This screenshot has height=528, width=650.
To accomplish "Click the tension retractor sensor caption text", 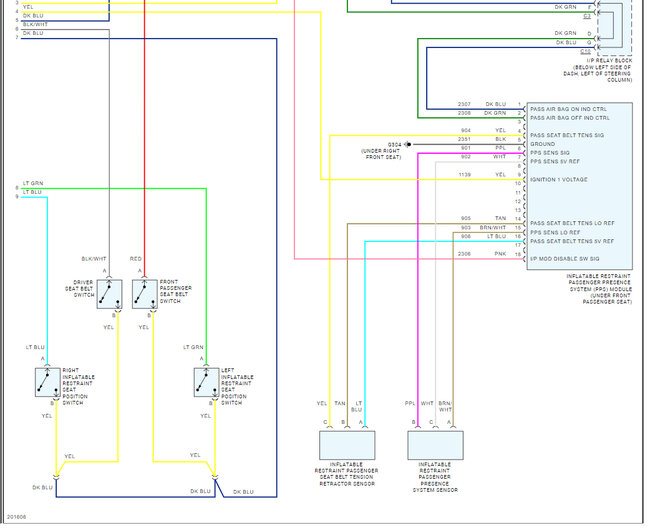I will pyautogui.click(x=347, y=474).
